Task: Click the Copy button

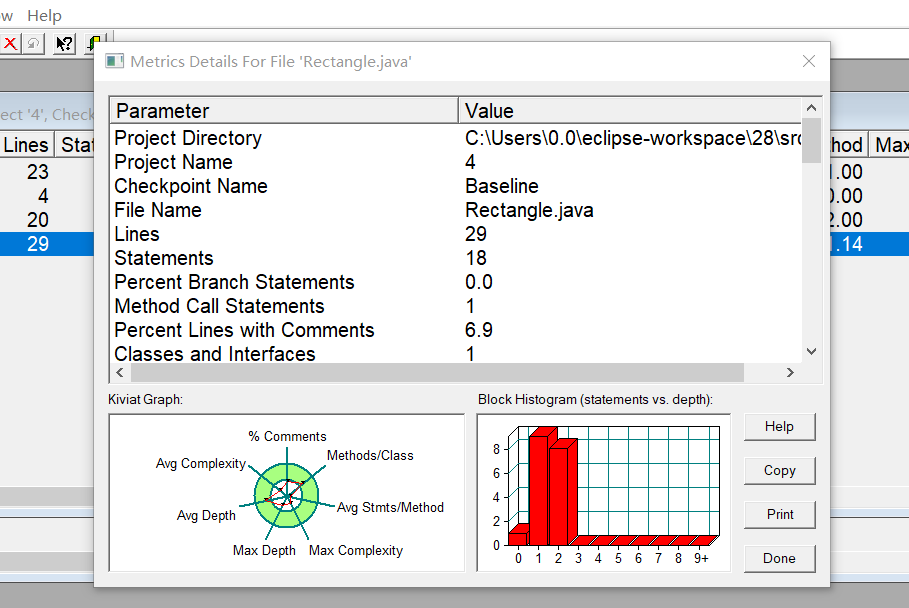Action: pos(779,471)
